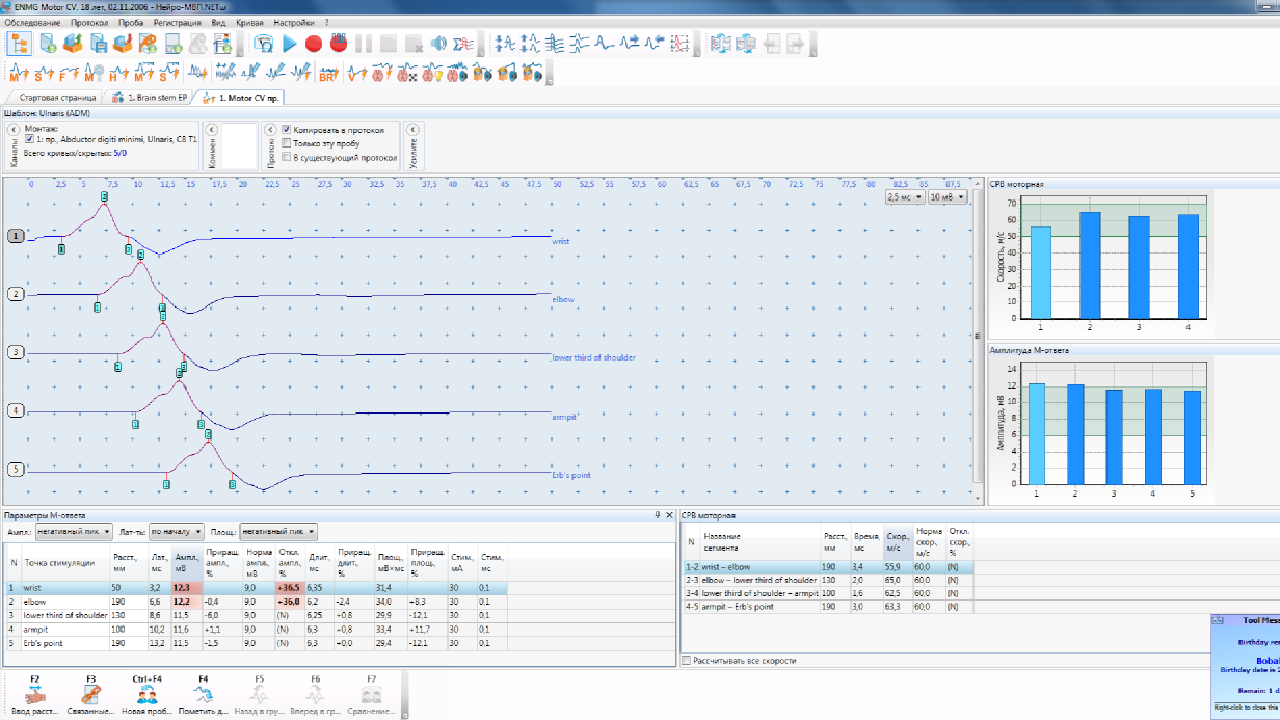This screenshot has height=720, width=1280.
Task: Click the V-wave test icon
Action: pyautogui.click(x=356, y=72)
